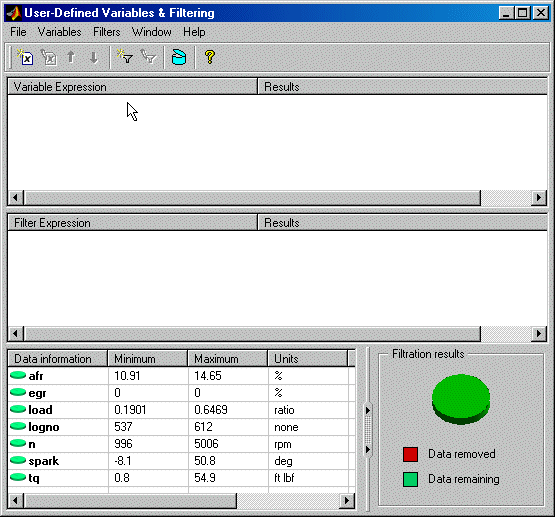Click the Filter Expression column header
Image resolution: width=555 pixels, height=517 pixels.
coord(132,223)
